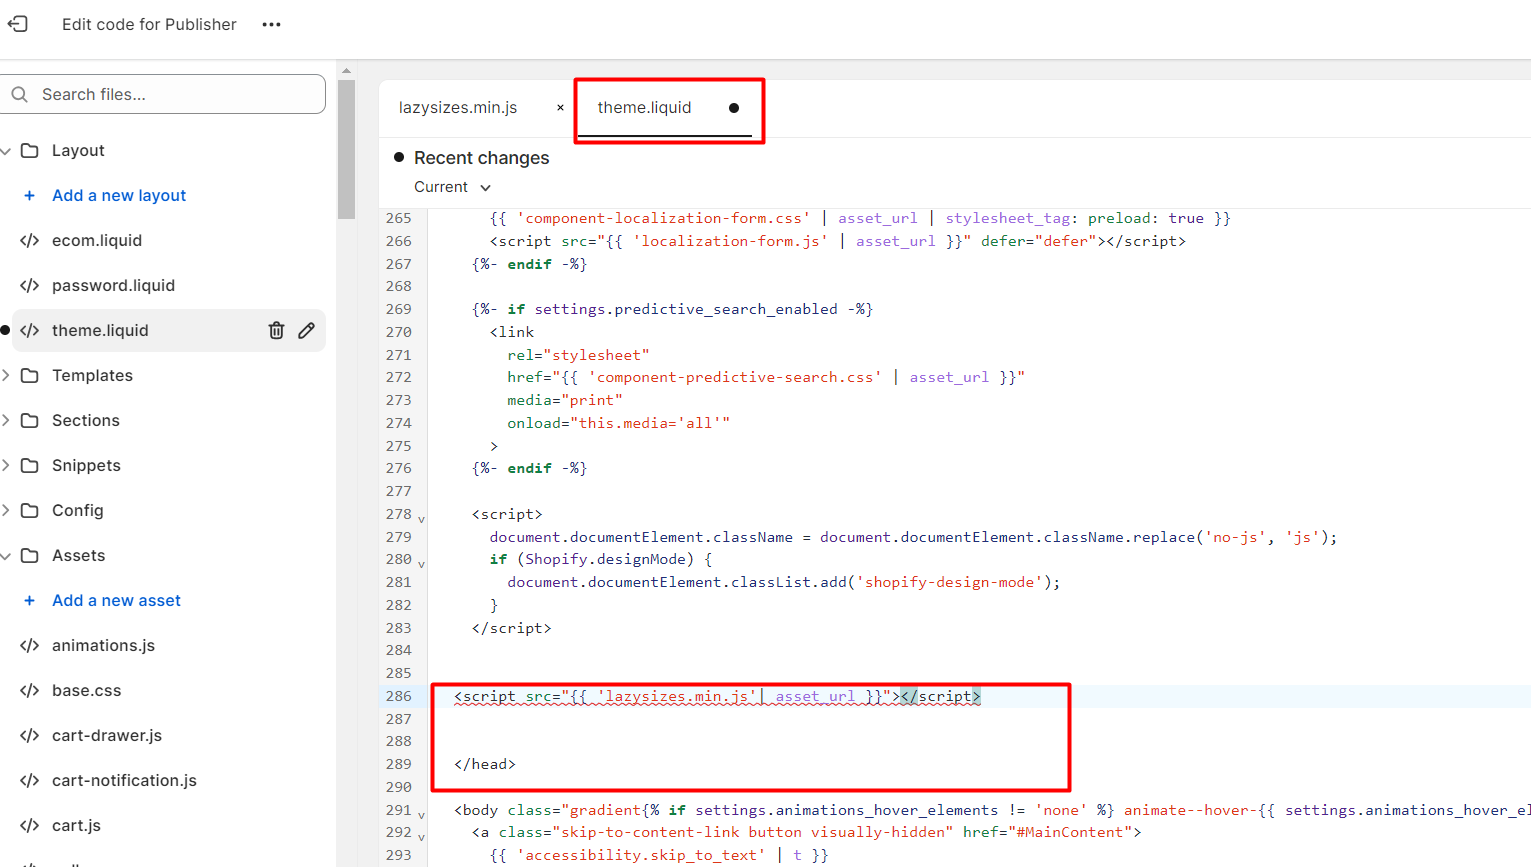This screenshot has height=867, width=1531.
Task: Click code icon next to animations.js
Action: (x=30, y=645)
